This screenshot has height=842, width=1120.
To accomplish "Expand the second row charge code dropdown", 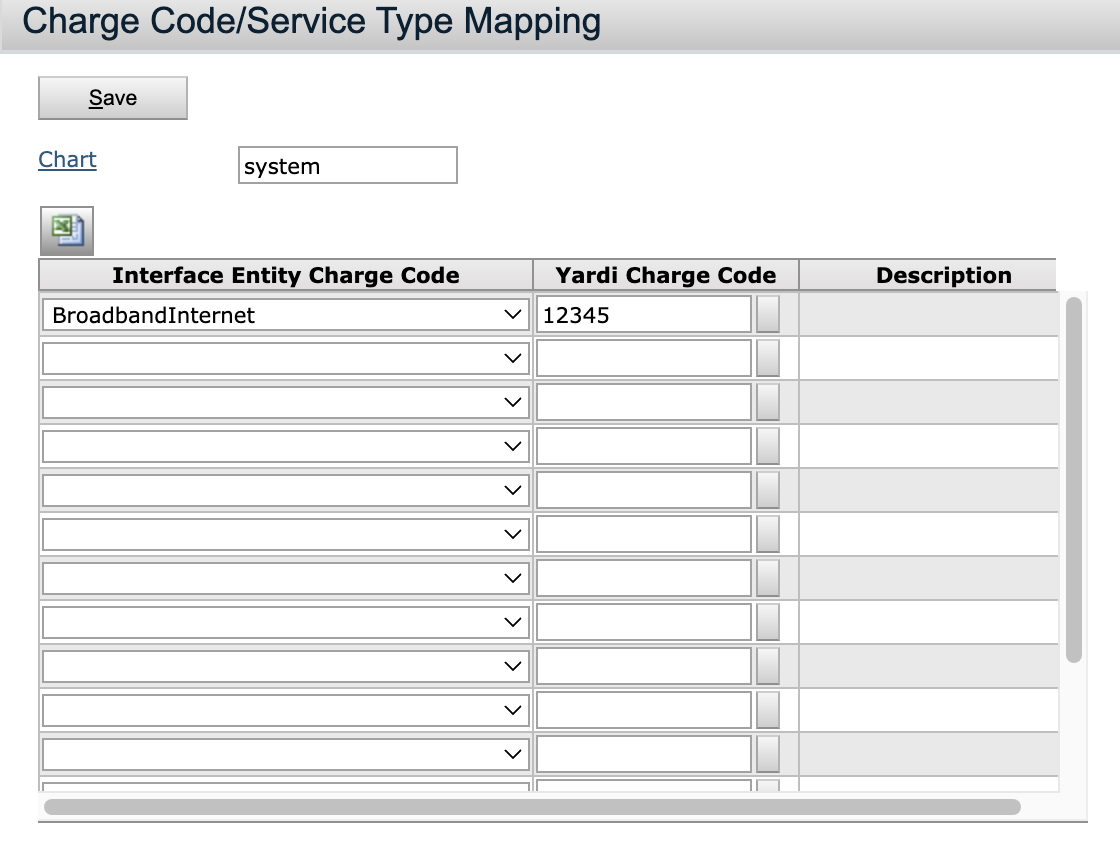I will click(285, 358).
